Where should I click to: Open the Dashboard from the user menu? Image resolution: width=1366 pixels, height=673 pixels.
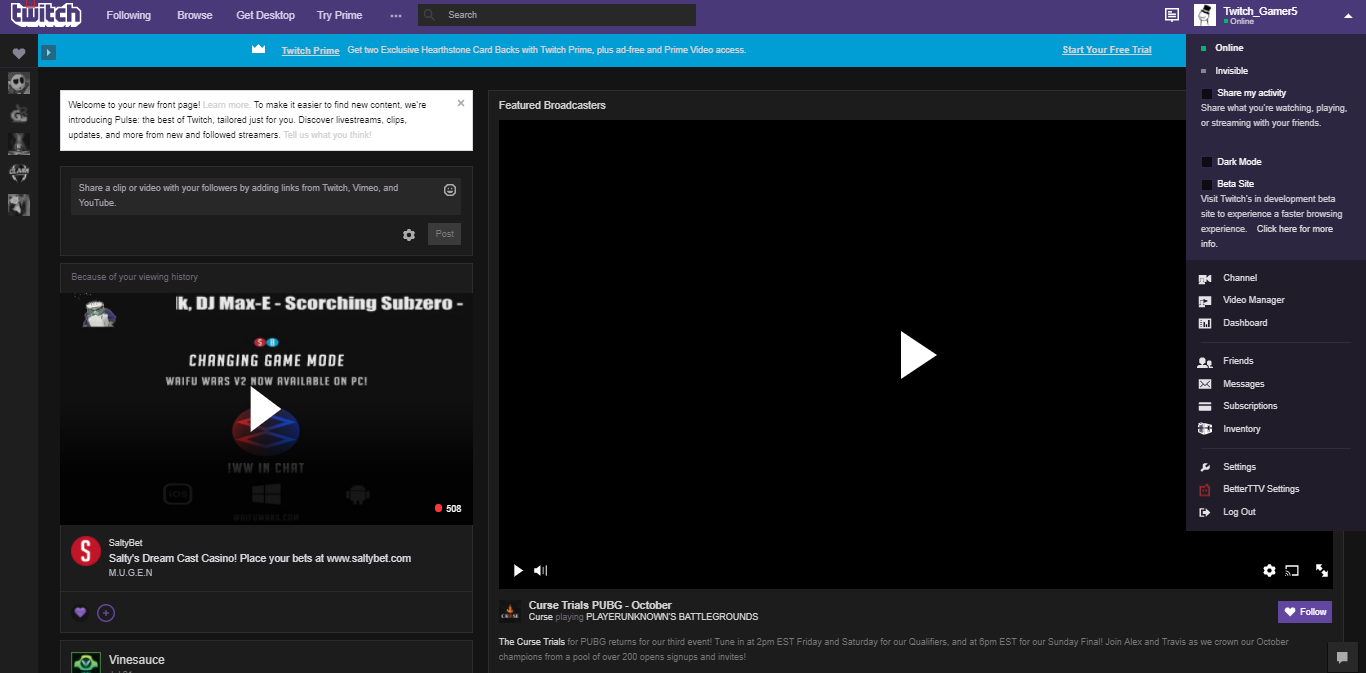point(1245,322)
